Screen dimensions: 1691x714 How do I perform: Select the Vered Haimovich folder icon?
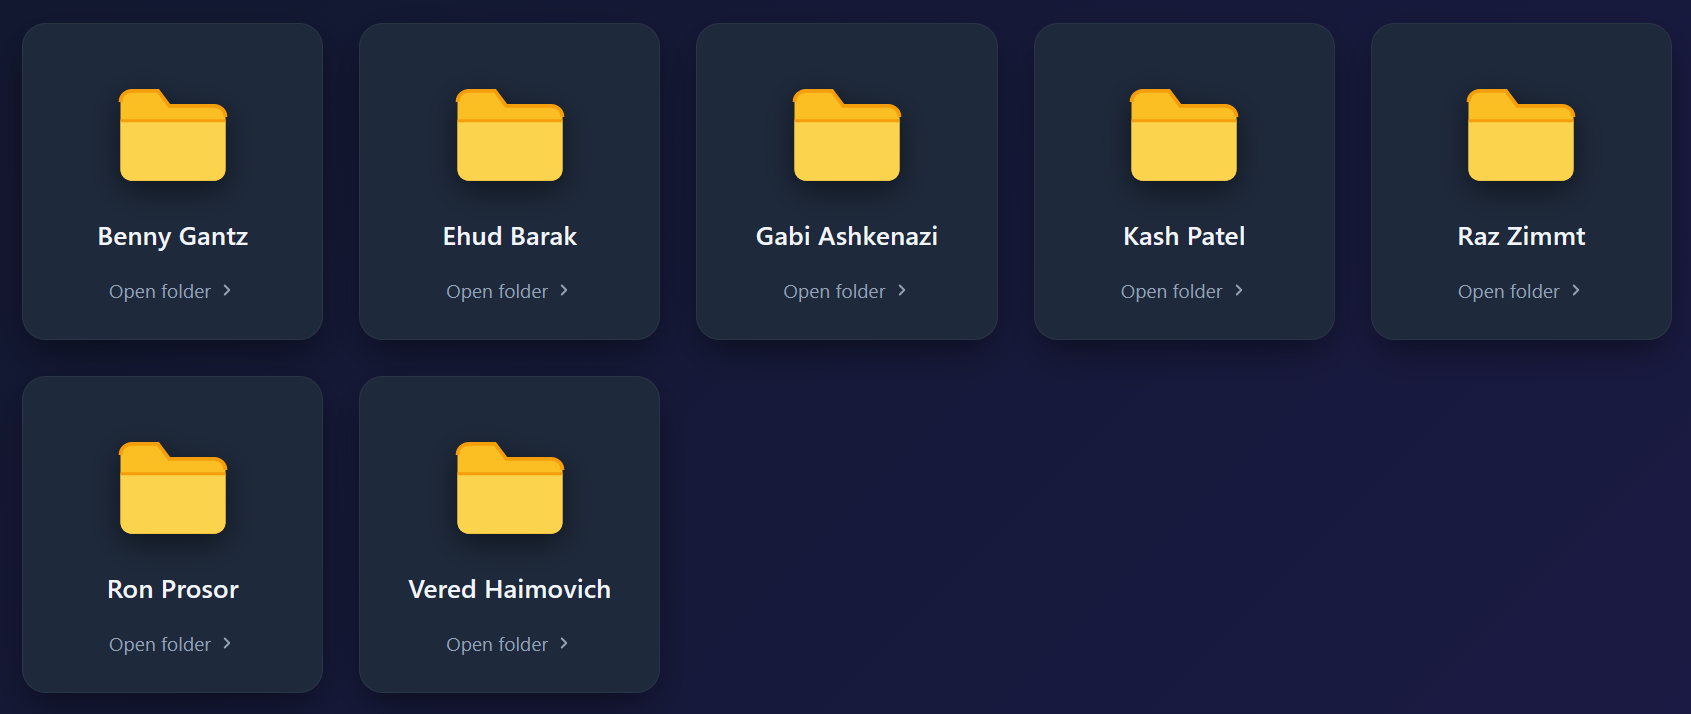click(x=510, y=488)
